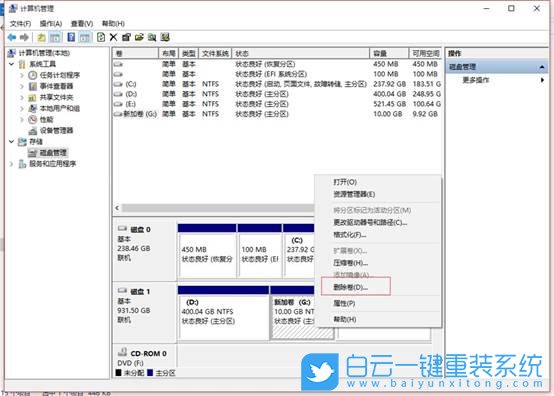Select 存储 node in the tree
Viewport: 554px width, 396px height.
35,142
